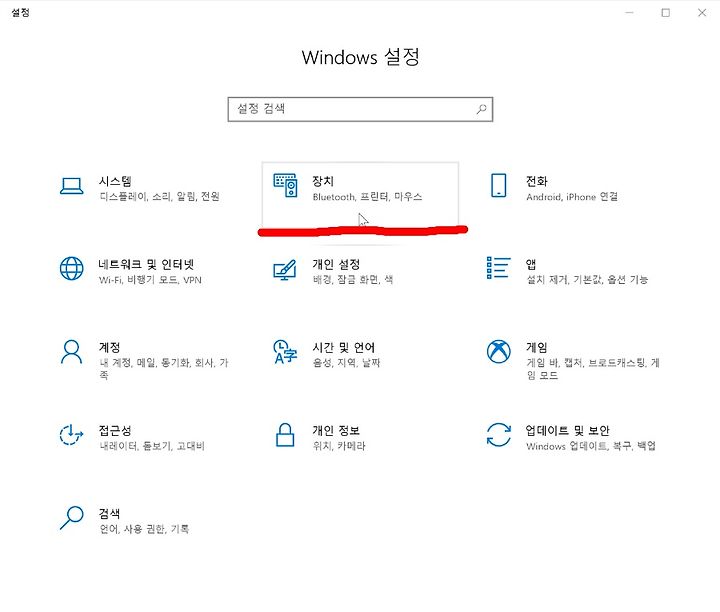Click the 계정 title text
The width and height of the screenshot is (720, 612).
[x=109, y=347]
